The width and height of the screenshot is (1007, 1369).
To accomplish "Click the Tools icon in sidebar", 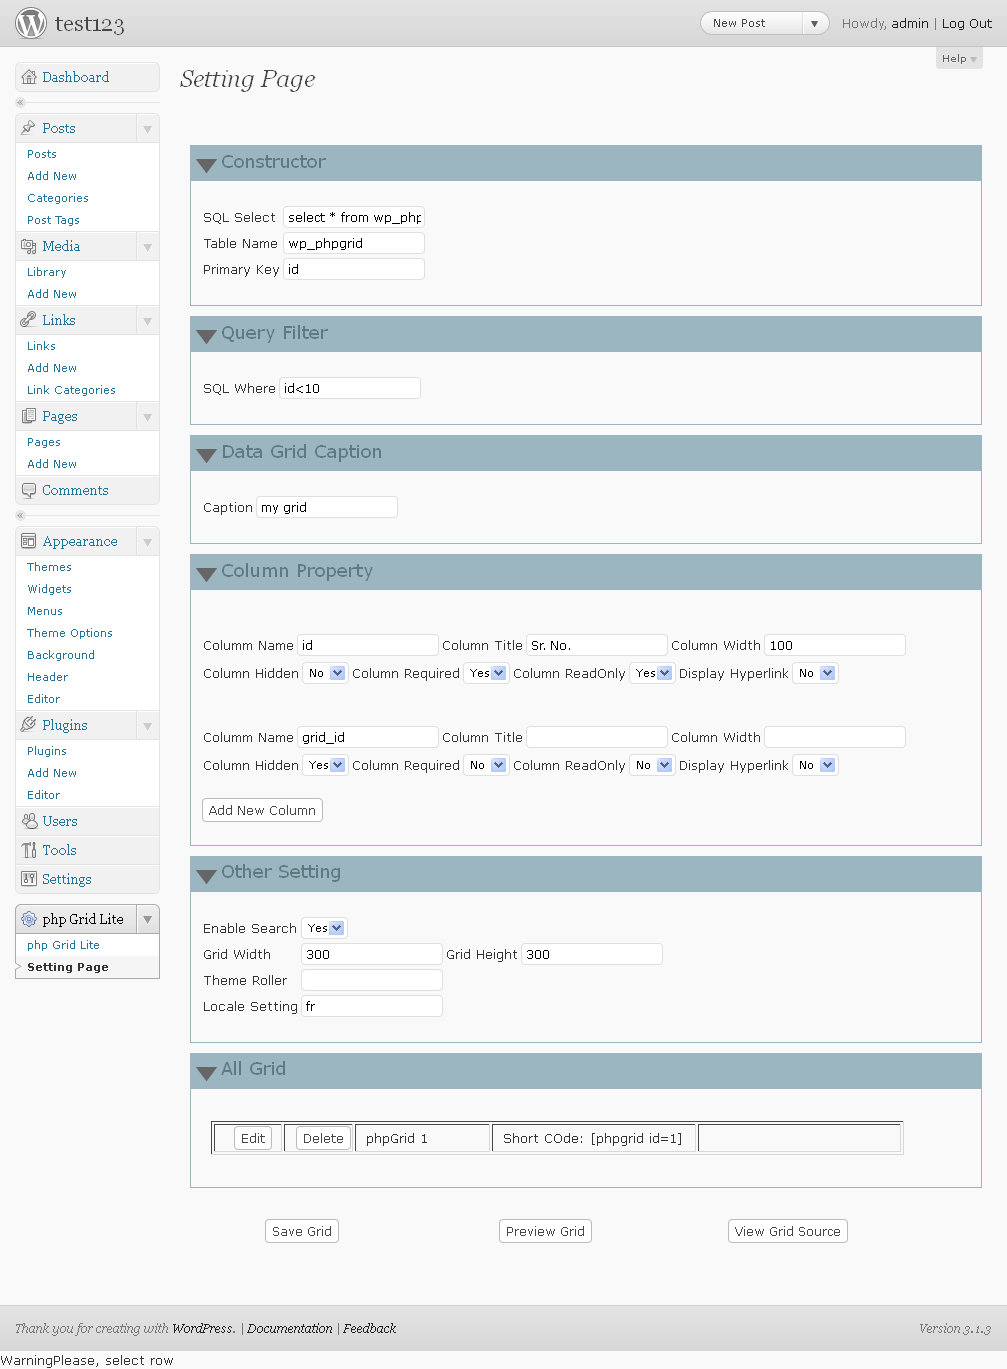I will click(x=29, y=850).
